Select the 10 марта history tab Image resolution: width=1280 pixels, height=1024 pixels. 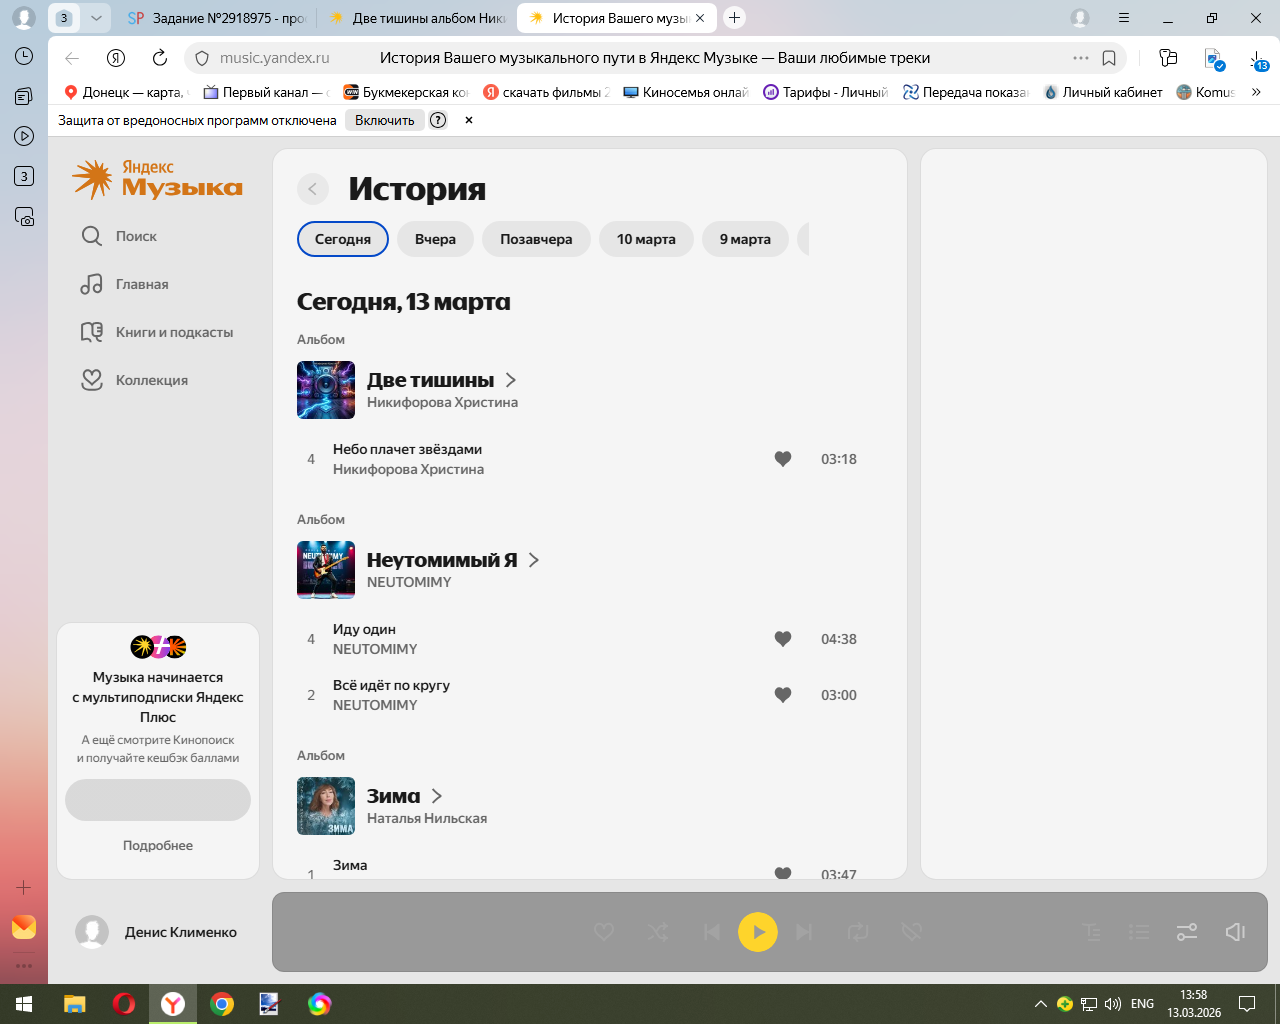pos(646,239)
